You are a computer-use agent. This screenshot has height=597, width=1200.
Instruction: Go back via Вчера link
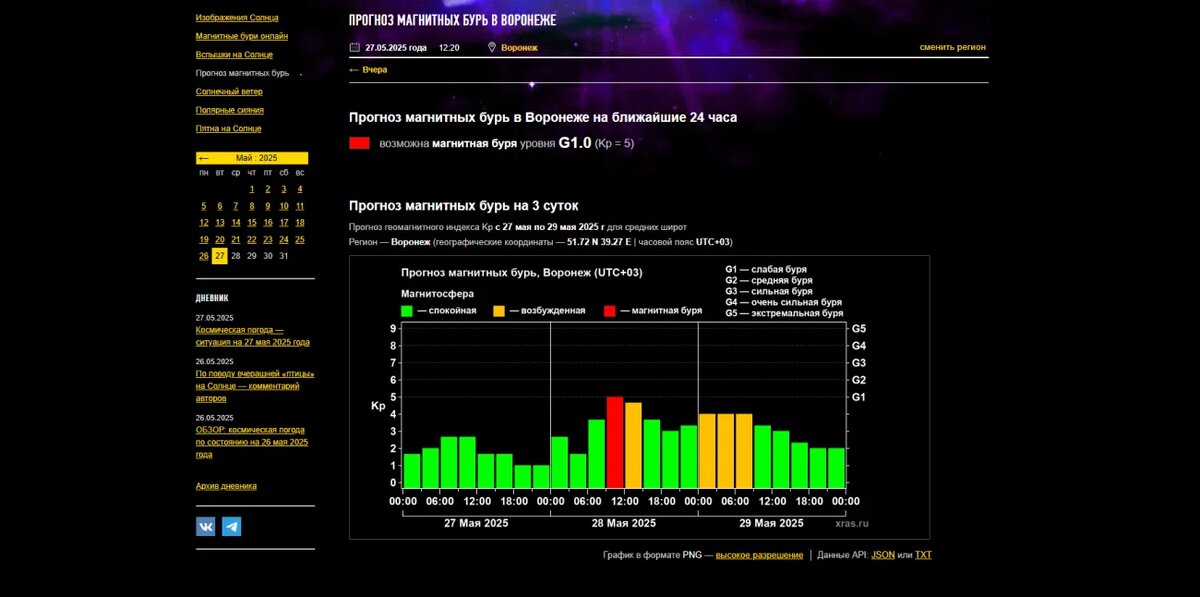pyautogui.click(x=368, y=70)
